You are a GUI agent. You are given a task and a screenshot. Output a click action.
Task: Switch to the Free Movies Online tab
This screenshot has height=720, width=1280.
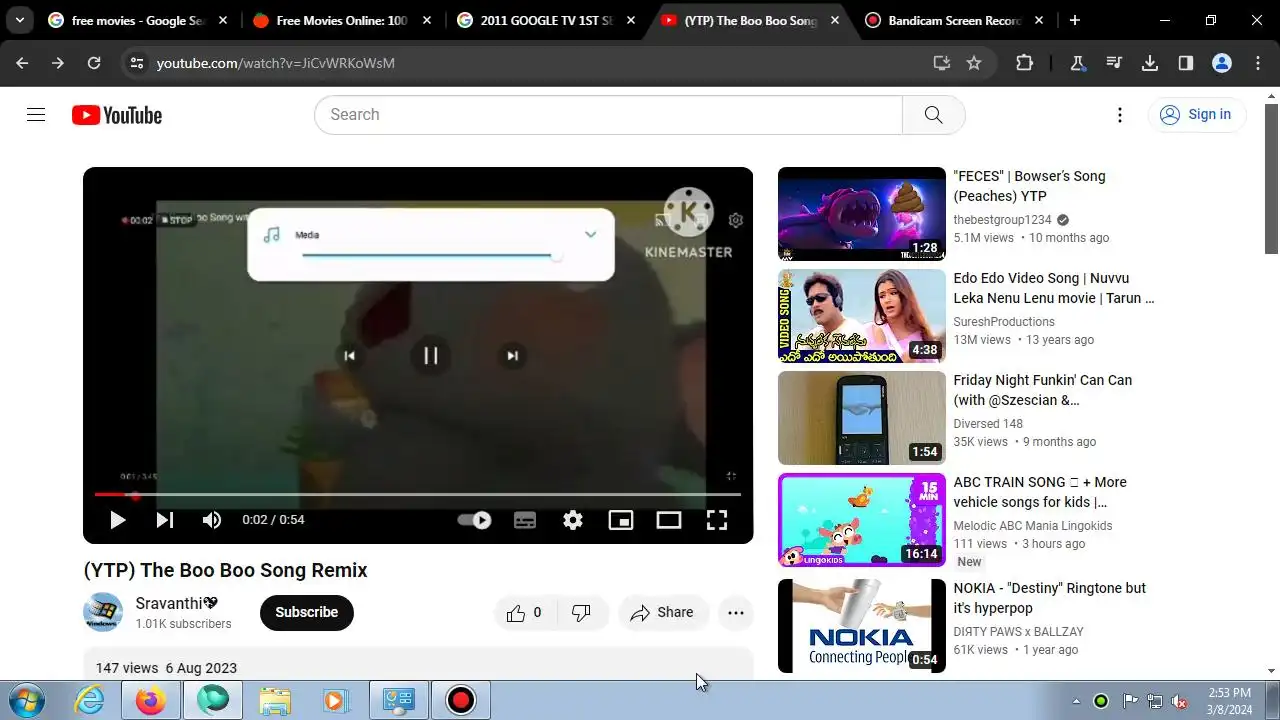(x=341, y=20)
